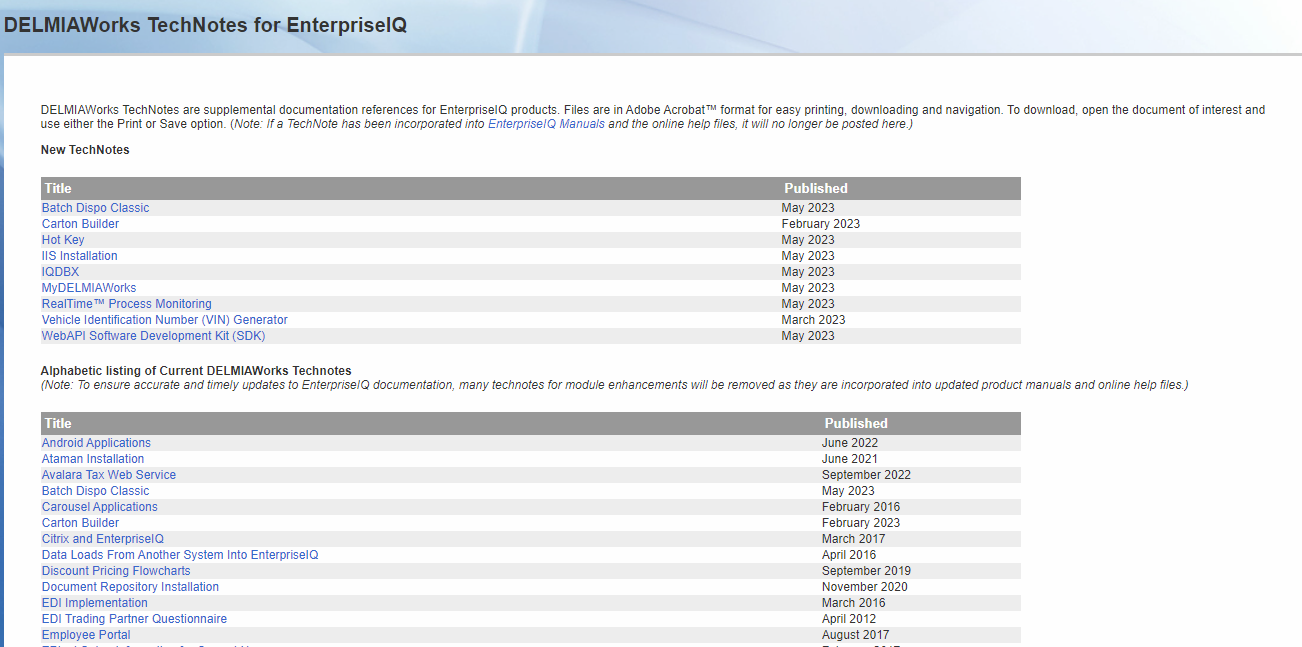
Task: Select 'May 2023' date in Hot Key row
Action: [808, 240]
